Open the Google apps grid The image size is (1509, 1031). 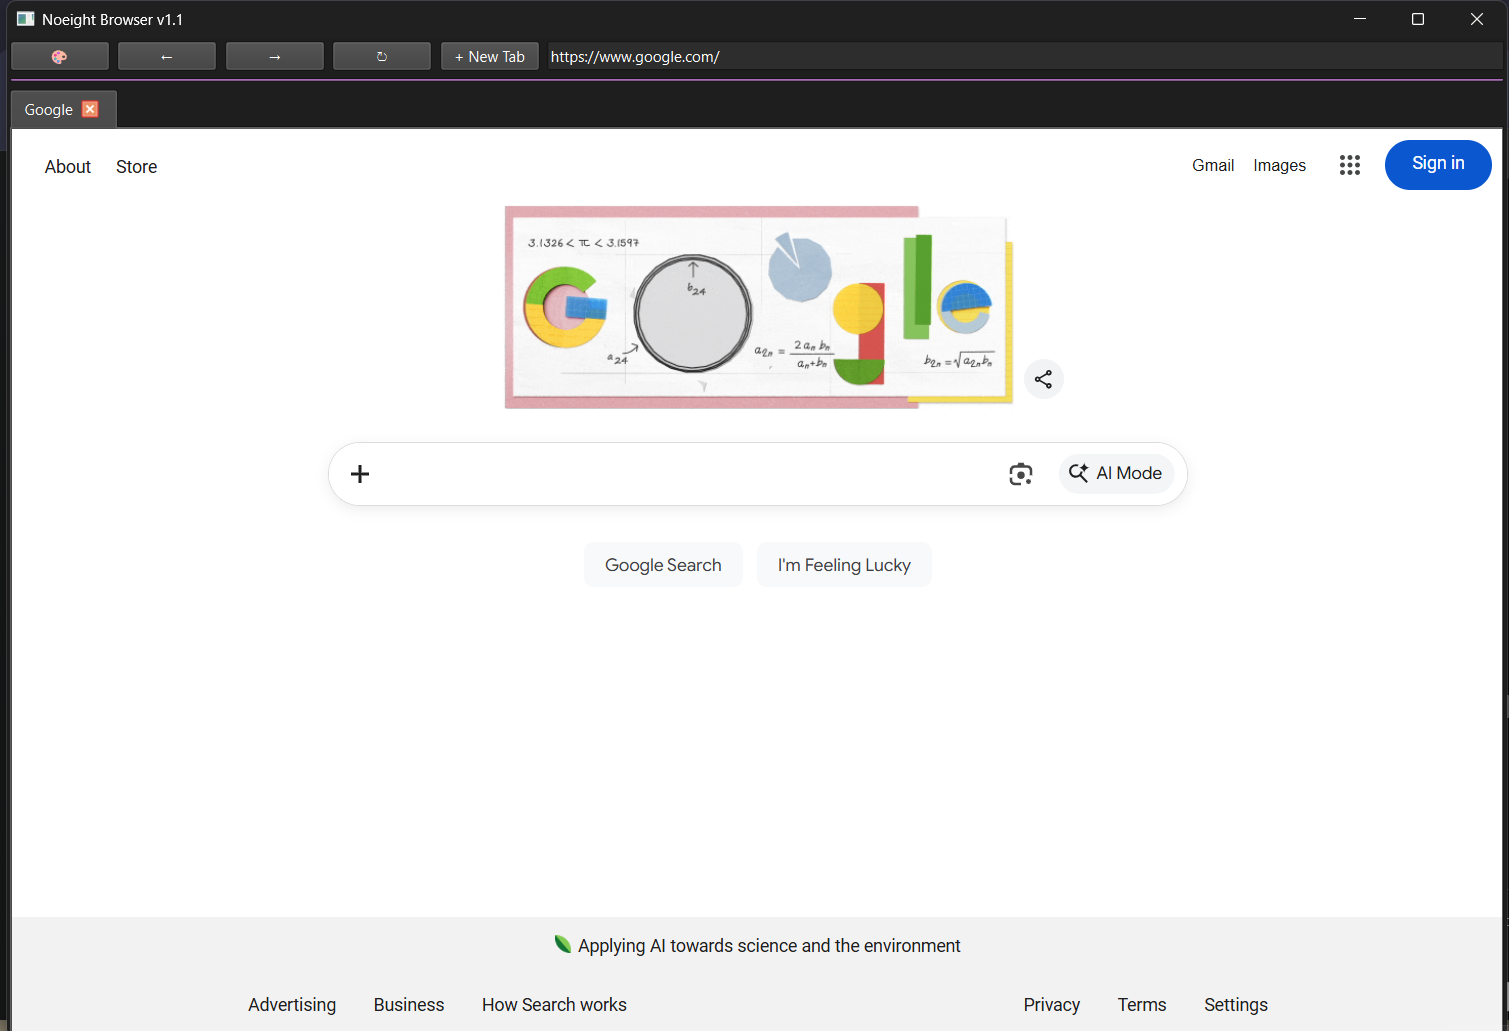1349,165
